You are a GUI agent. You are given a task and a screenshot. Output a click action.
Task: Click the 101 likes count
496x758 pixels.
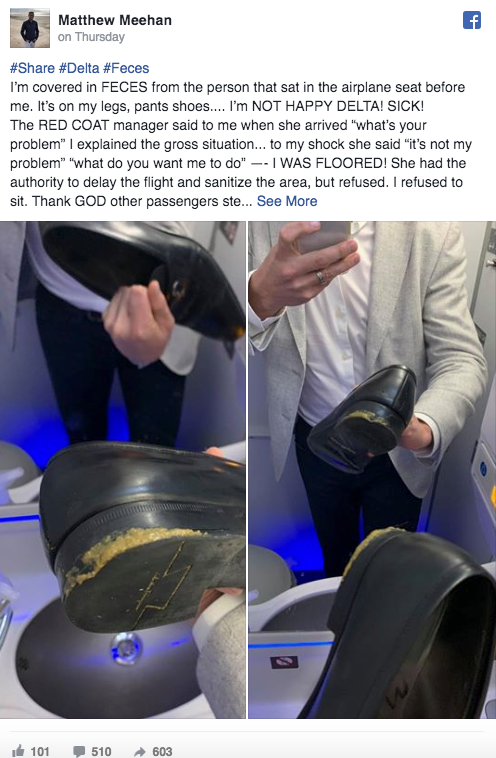point(40,751)
